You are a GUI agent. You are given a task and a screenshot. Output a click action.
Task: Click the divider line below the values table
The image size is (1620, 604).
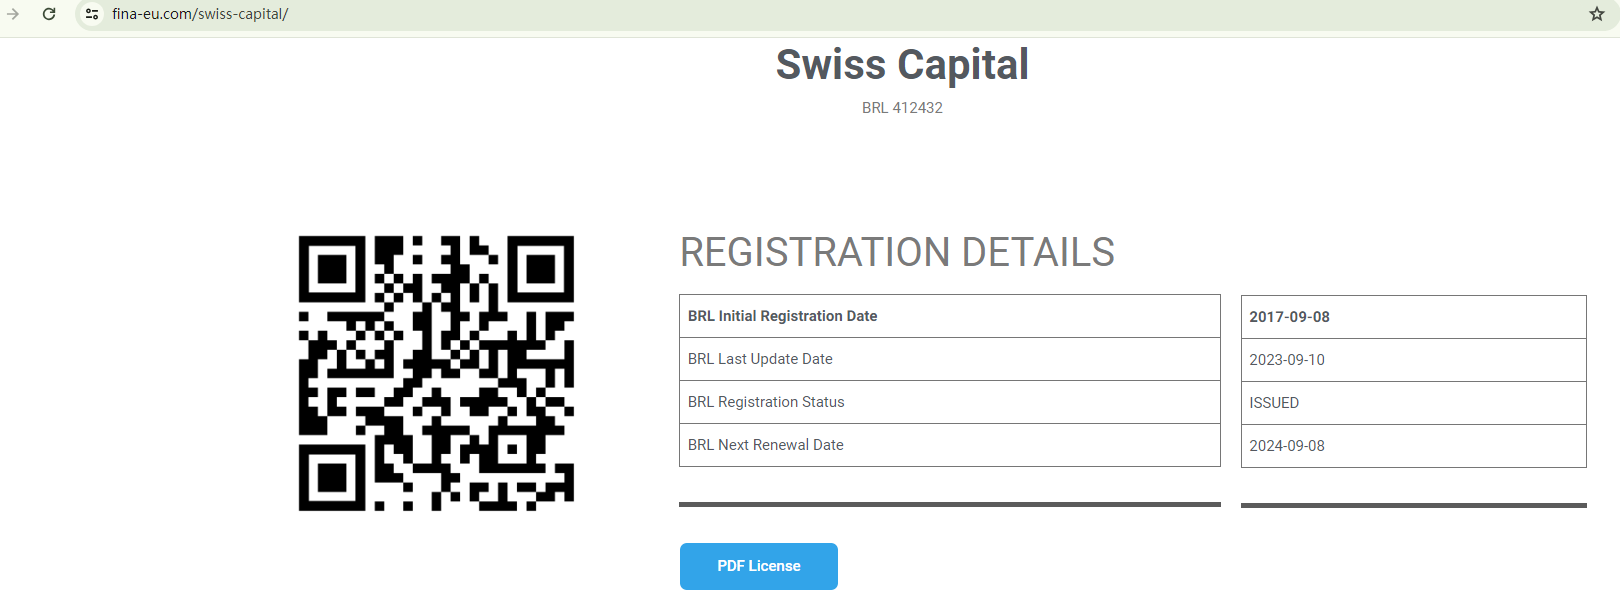click(1413, 505)
